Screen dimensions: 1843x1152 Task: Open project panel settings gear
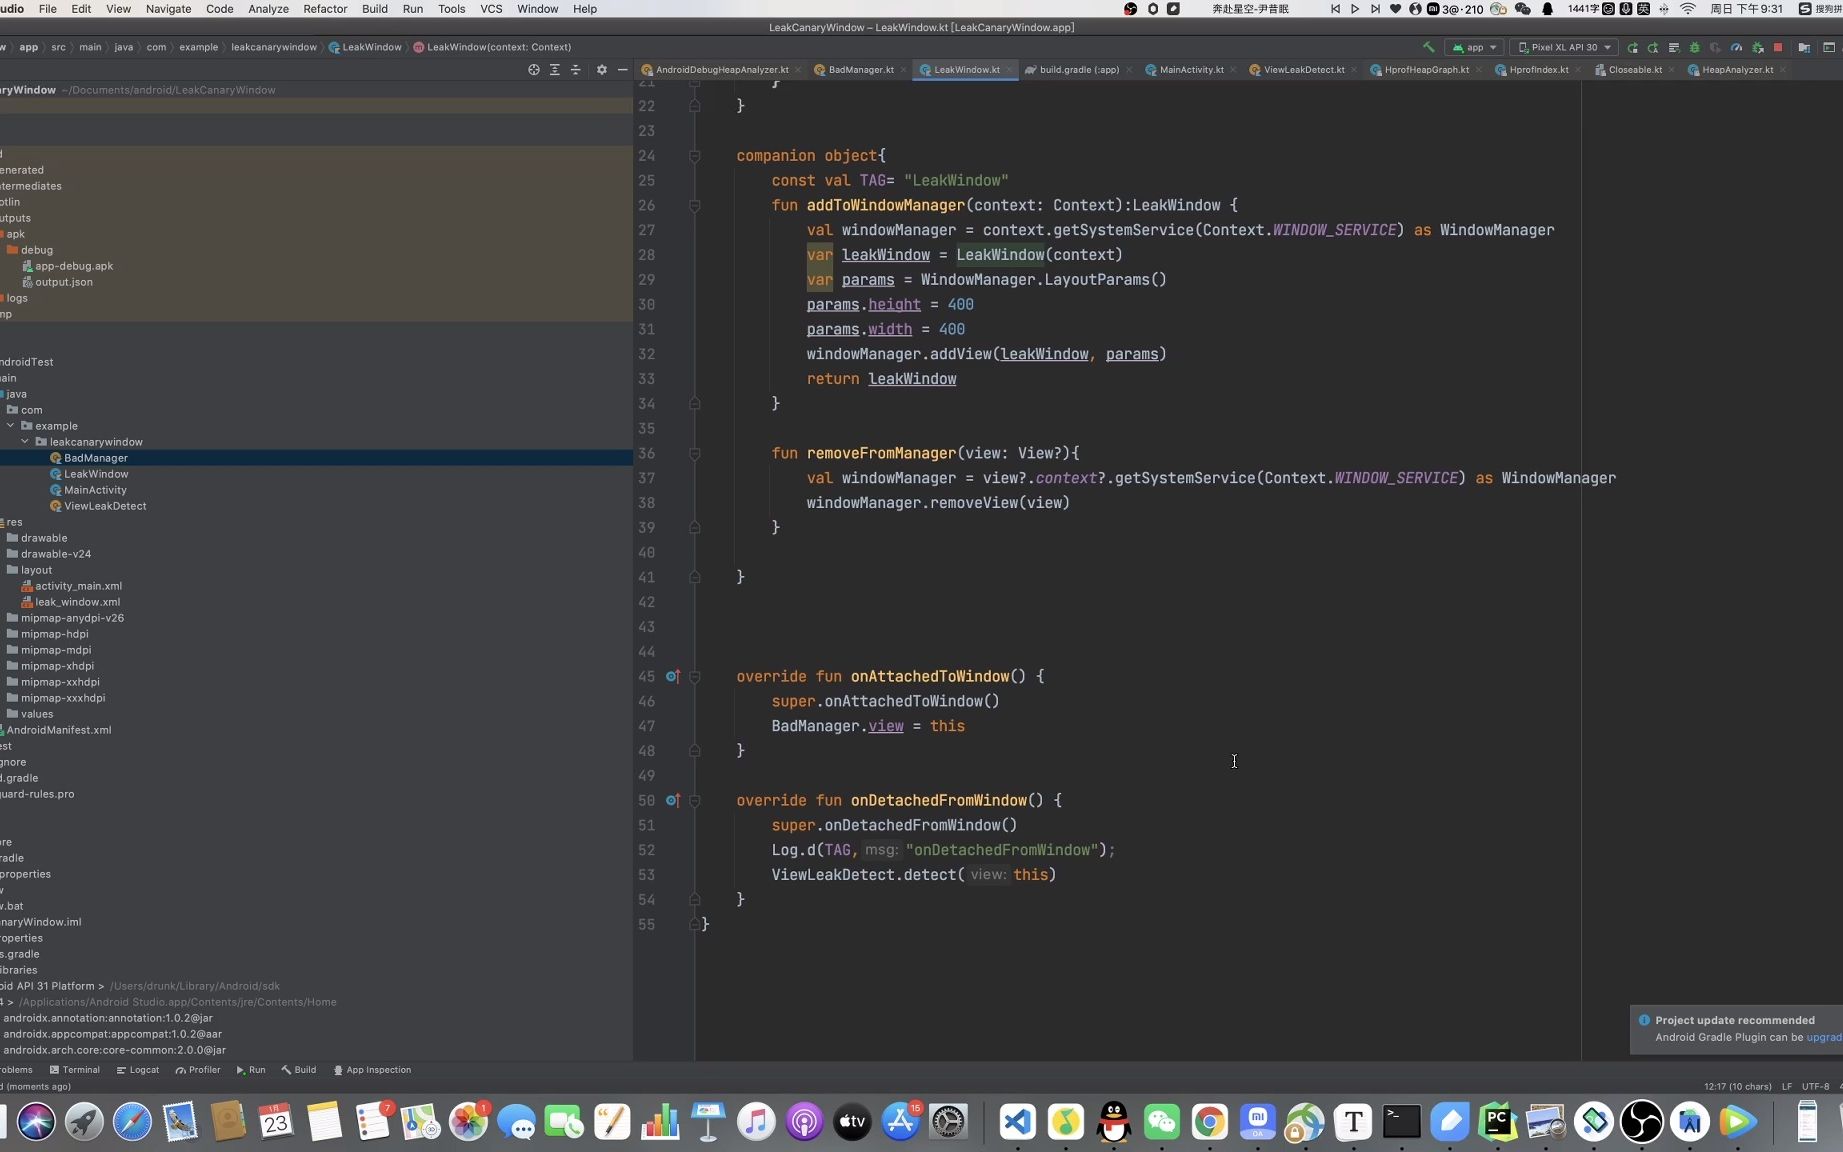point(601,70)
